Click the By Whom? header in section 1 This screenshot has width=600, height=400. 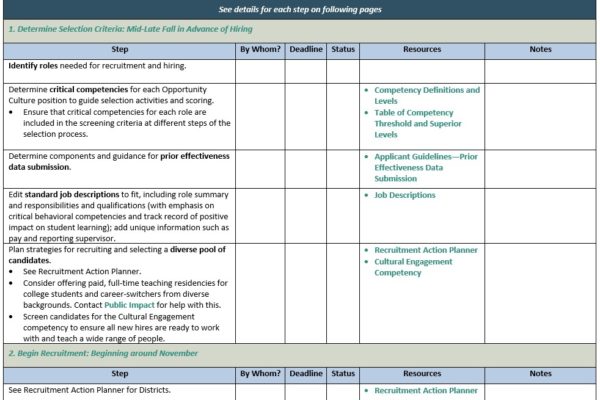click(x=260, y=49)
